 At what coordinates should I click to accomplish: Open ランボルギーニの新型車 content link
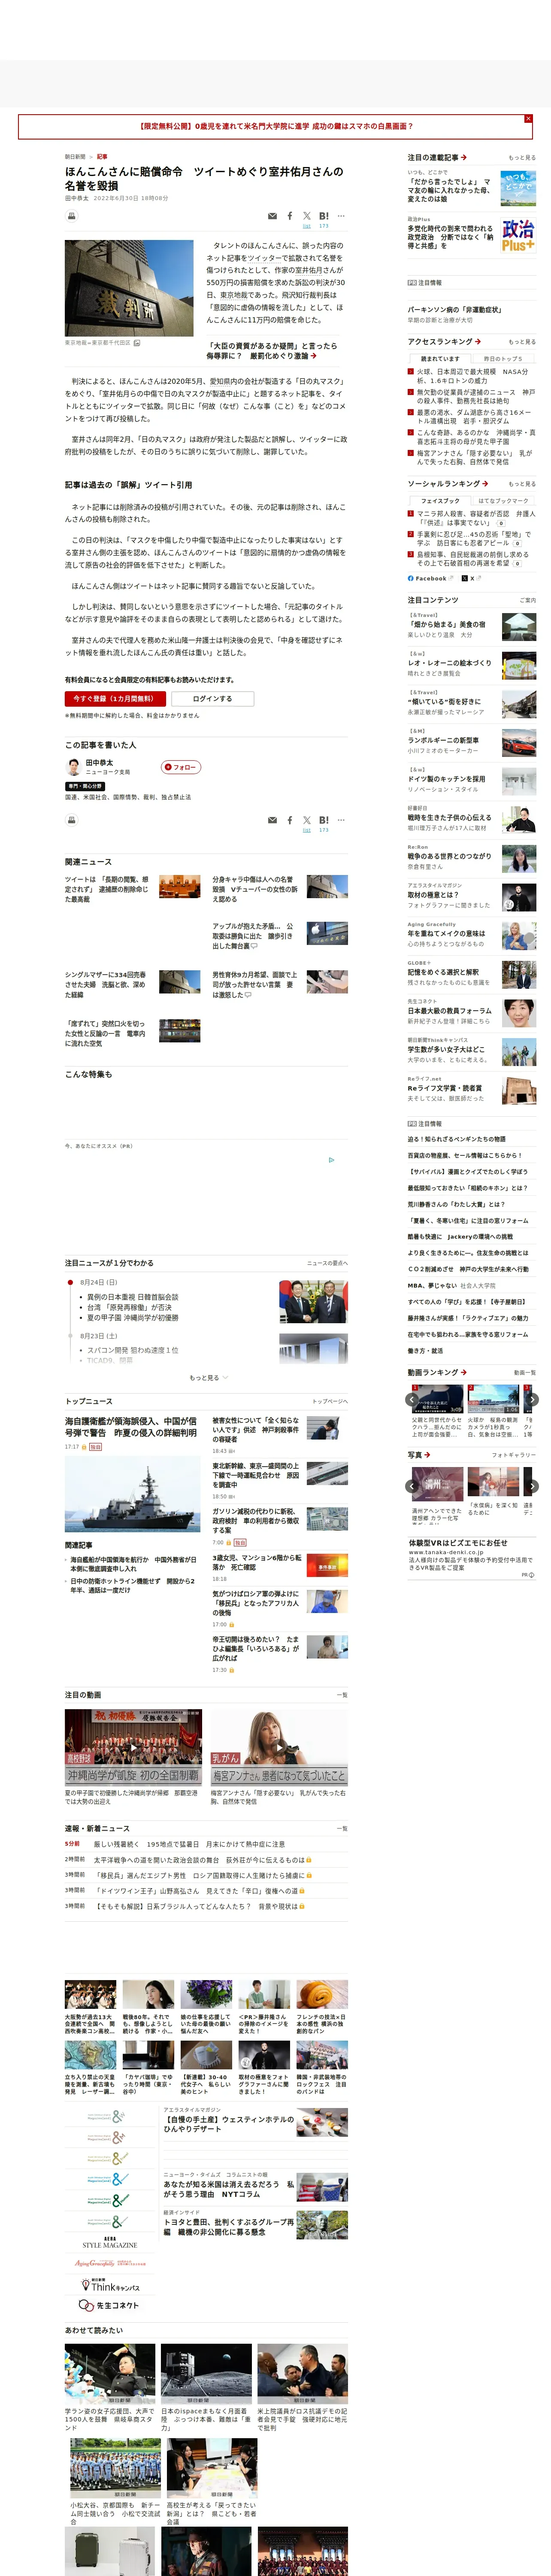pyautogui.click(x=443, y=740)
